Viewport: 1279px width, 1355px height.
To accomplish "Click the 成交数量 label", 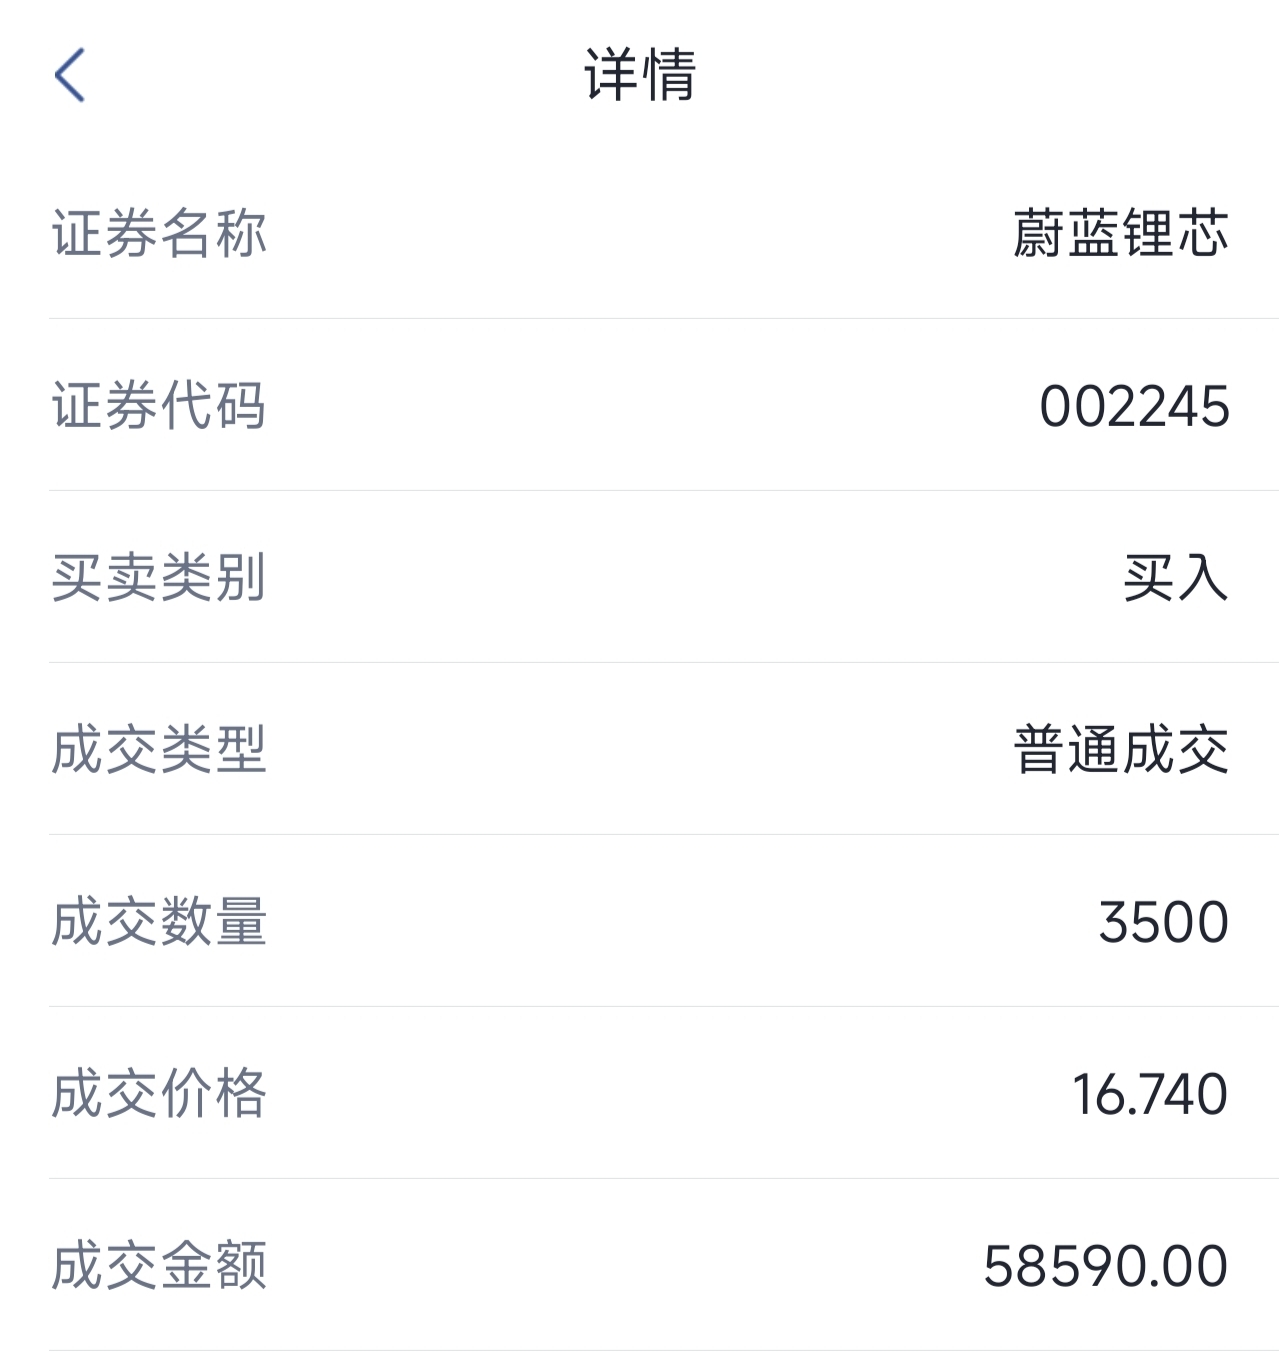I will coord(159,922).
